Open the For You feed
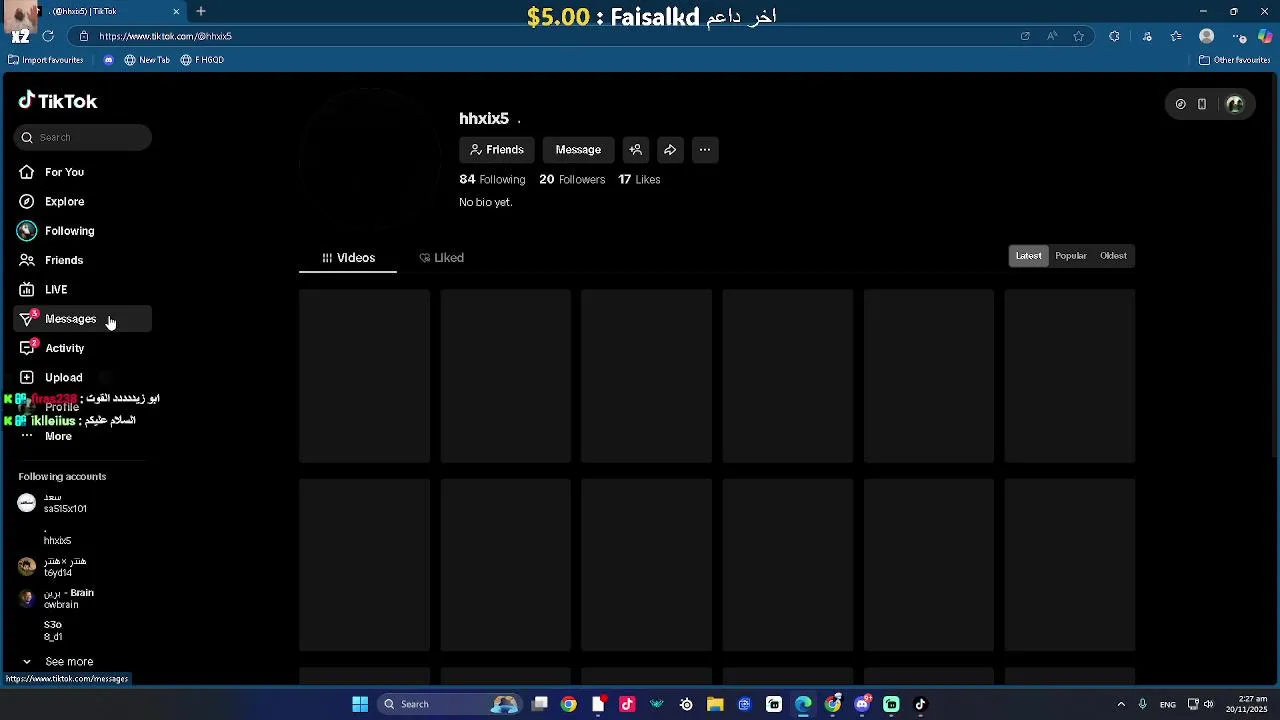Screen dimensions: 1280x720 click(x=82, y=172)
